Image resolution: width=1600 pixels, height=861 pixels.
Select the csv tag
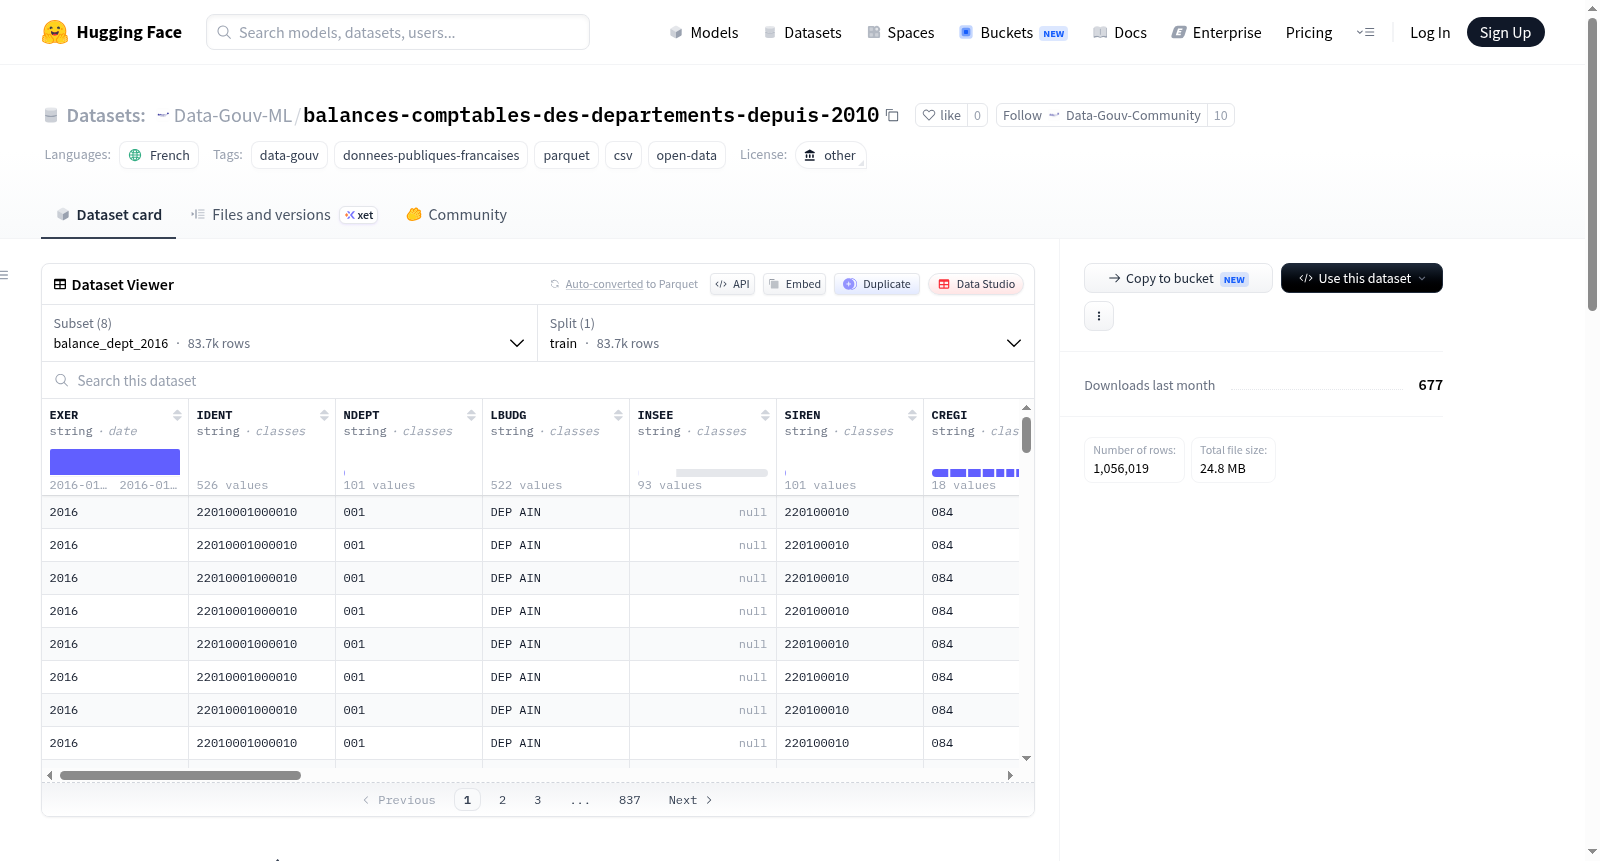[x=623, y=155]
